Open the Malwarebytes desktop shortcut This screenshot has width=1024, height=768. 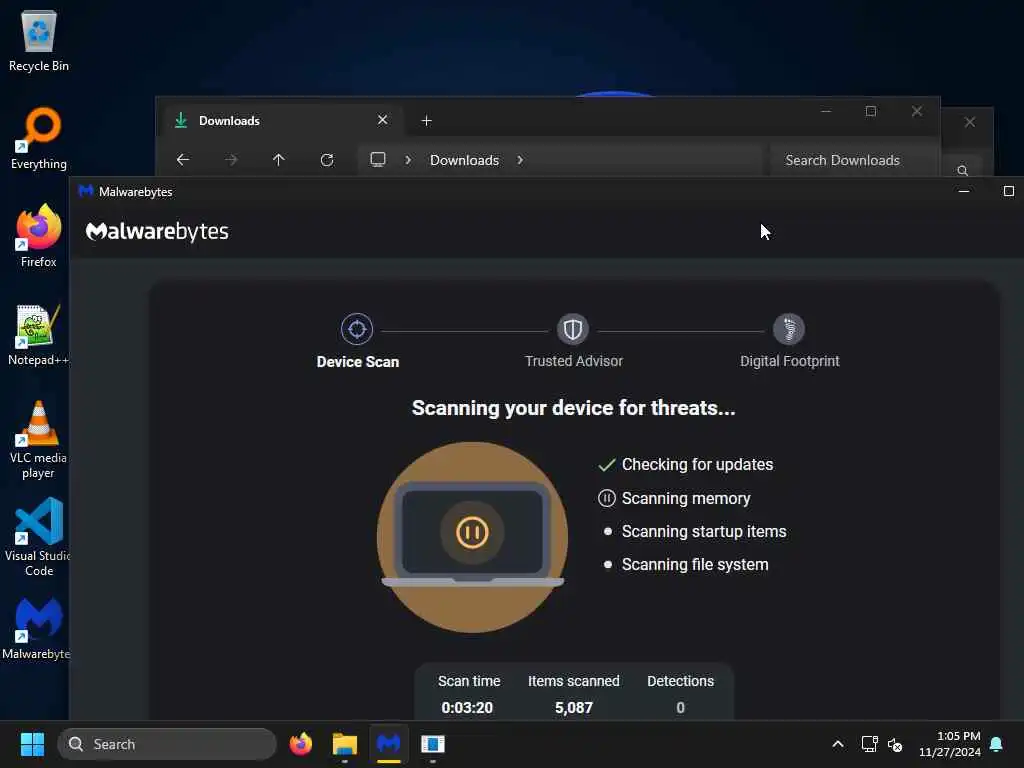39,628
